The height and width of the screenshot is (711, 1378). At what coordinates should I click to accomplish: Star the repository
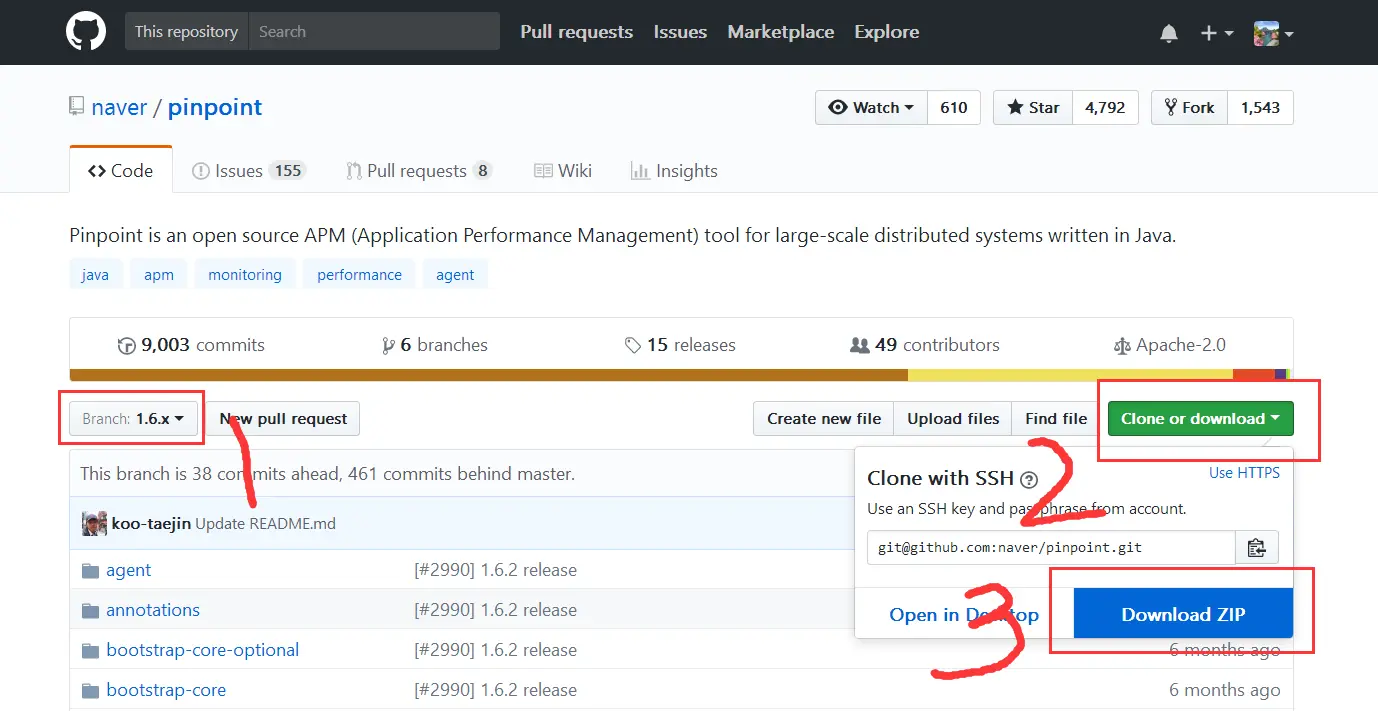click(1033, 107)
